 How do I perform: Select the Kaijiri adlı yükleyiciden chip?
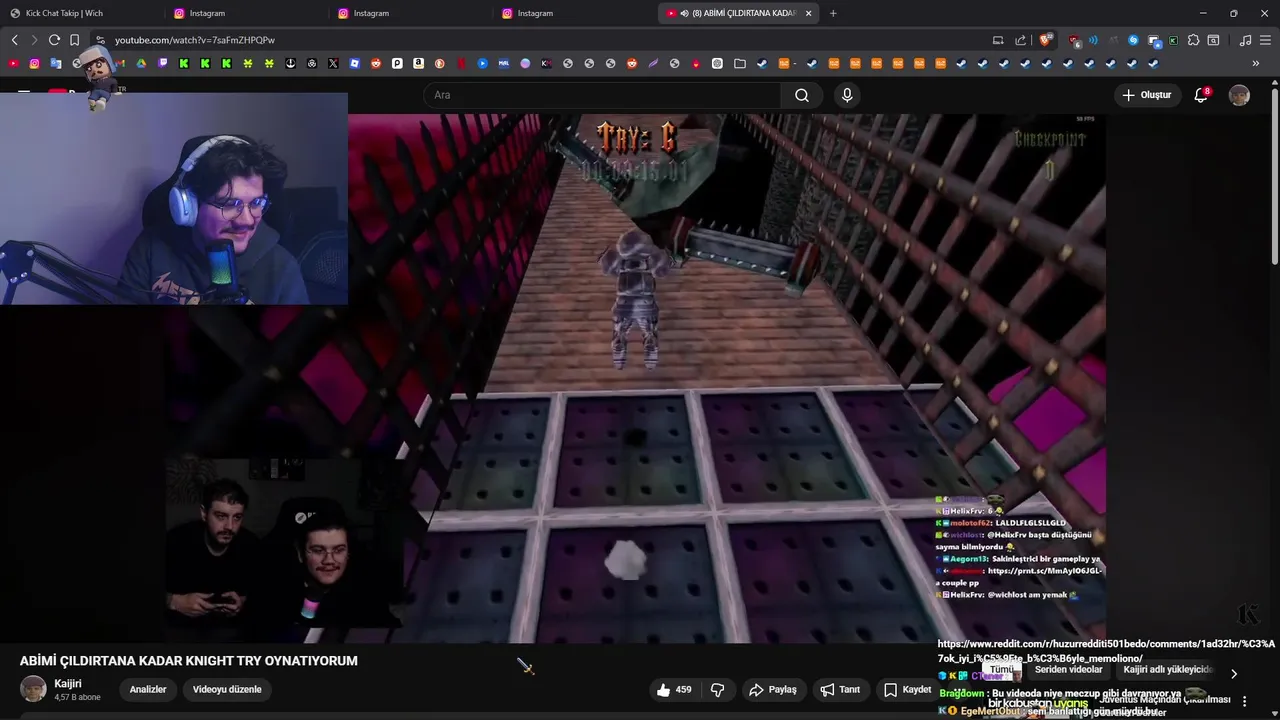1168,670
